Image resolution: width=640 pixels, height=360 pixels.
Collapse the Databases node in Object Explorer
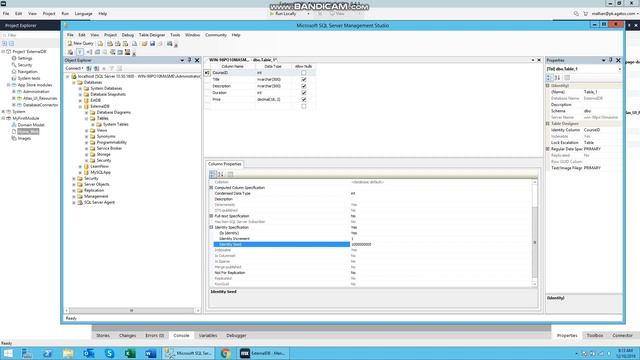[74, 82]
